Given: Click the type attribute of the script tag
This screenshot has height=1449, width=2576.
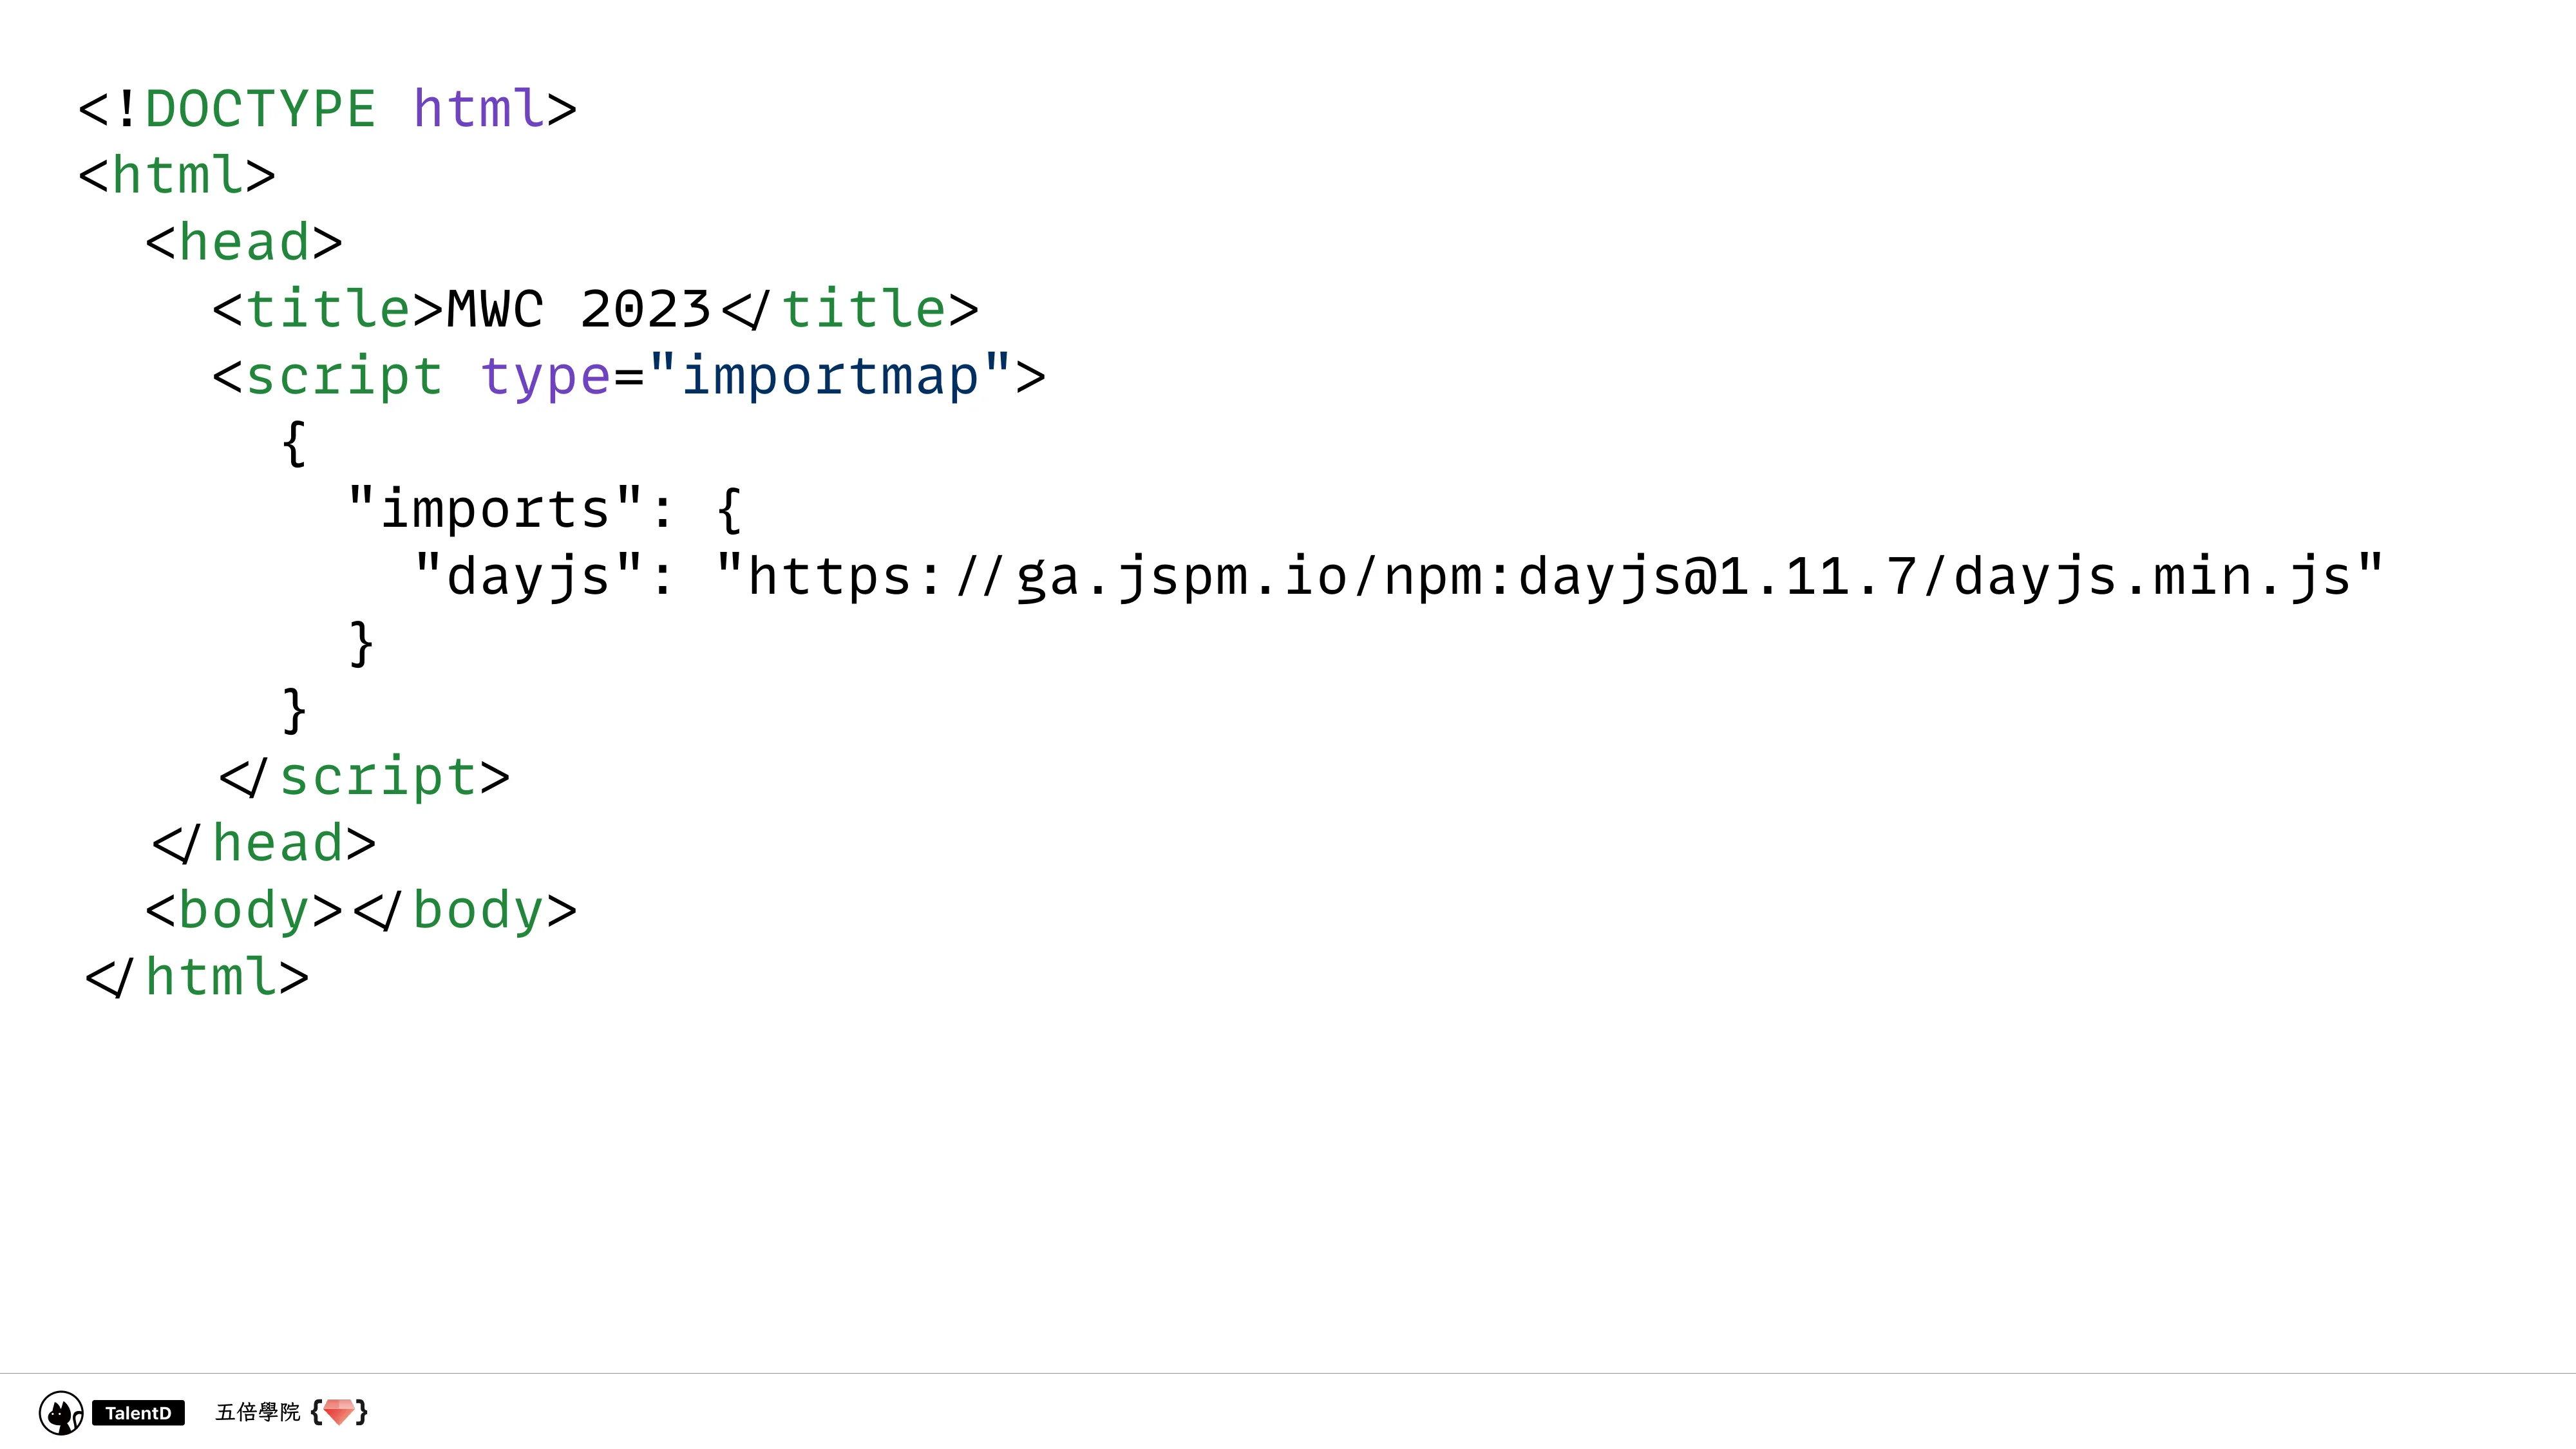Looking at the screenshot, I should (x=545, y=376).
